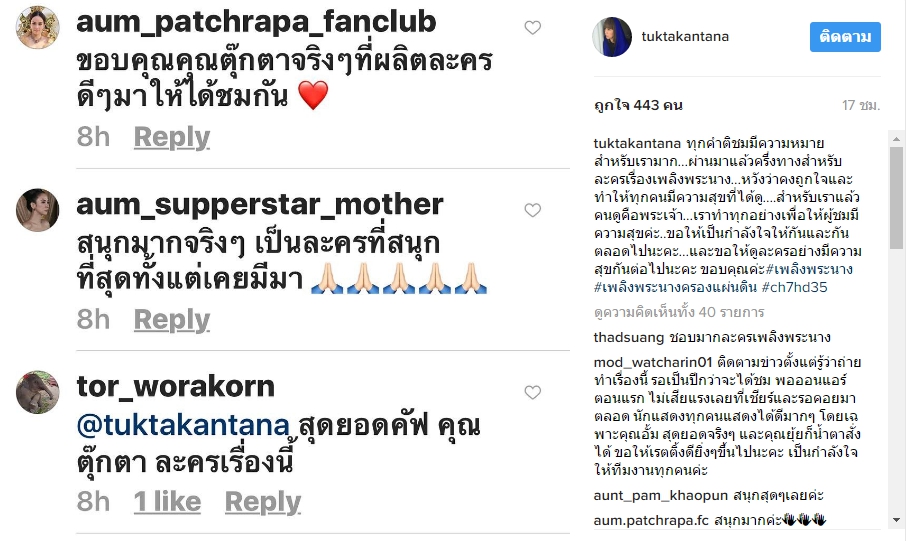
Task: Expand all 40 comments link
Action: click(679, 312)
